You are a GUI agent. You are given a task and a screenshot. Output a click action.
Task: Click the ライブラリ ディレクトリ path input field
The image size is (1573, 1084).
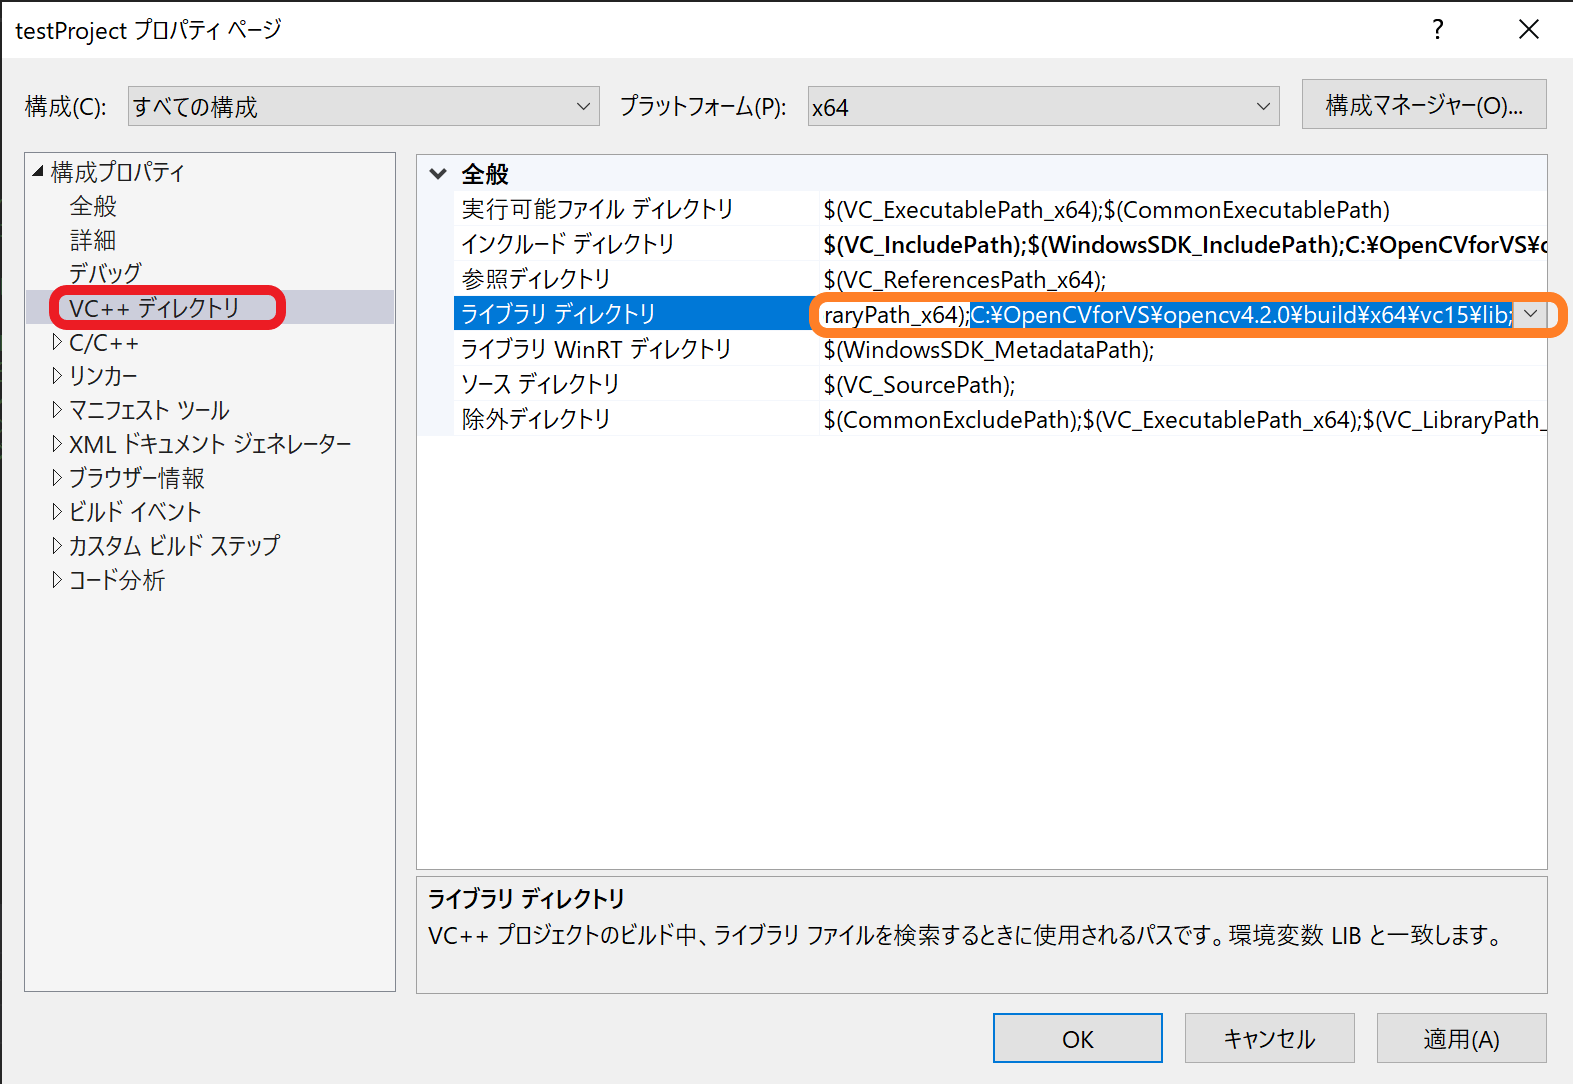(x=1166, y=315)
